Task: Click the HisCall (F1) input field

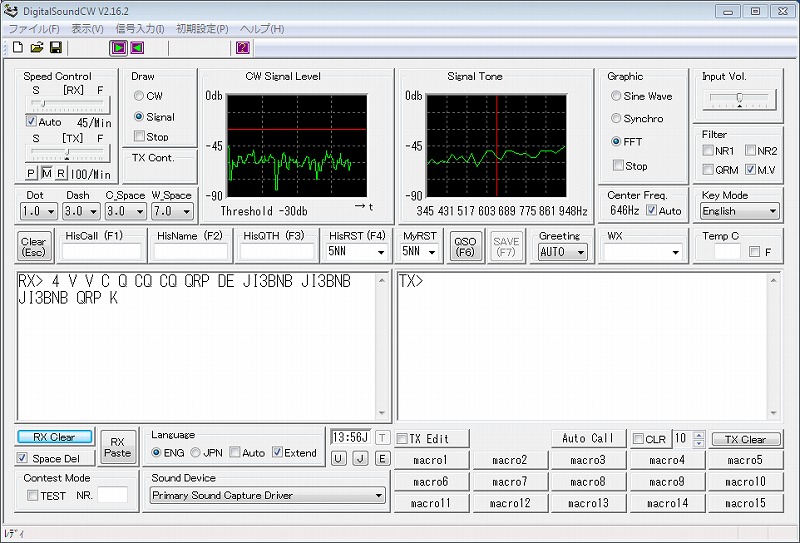Action: (99, 252)
